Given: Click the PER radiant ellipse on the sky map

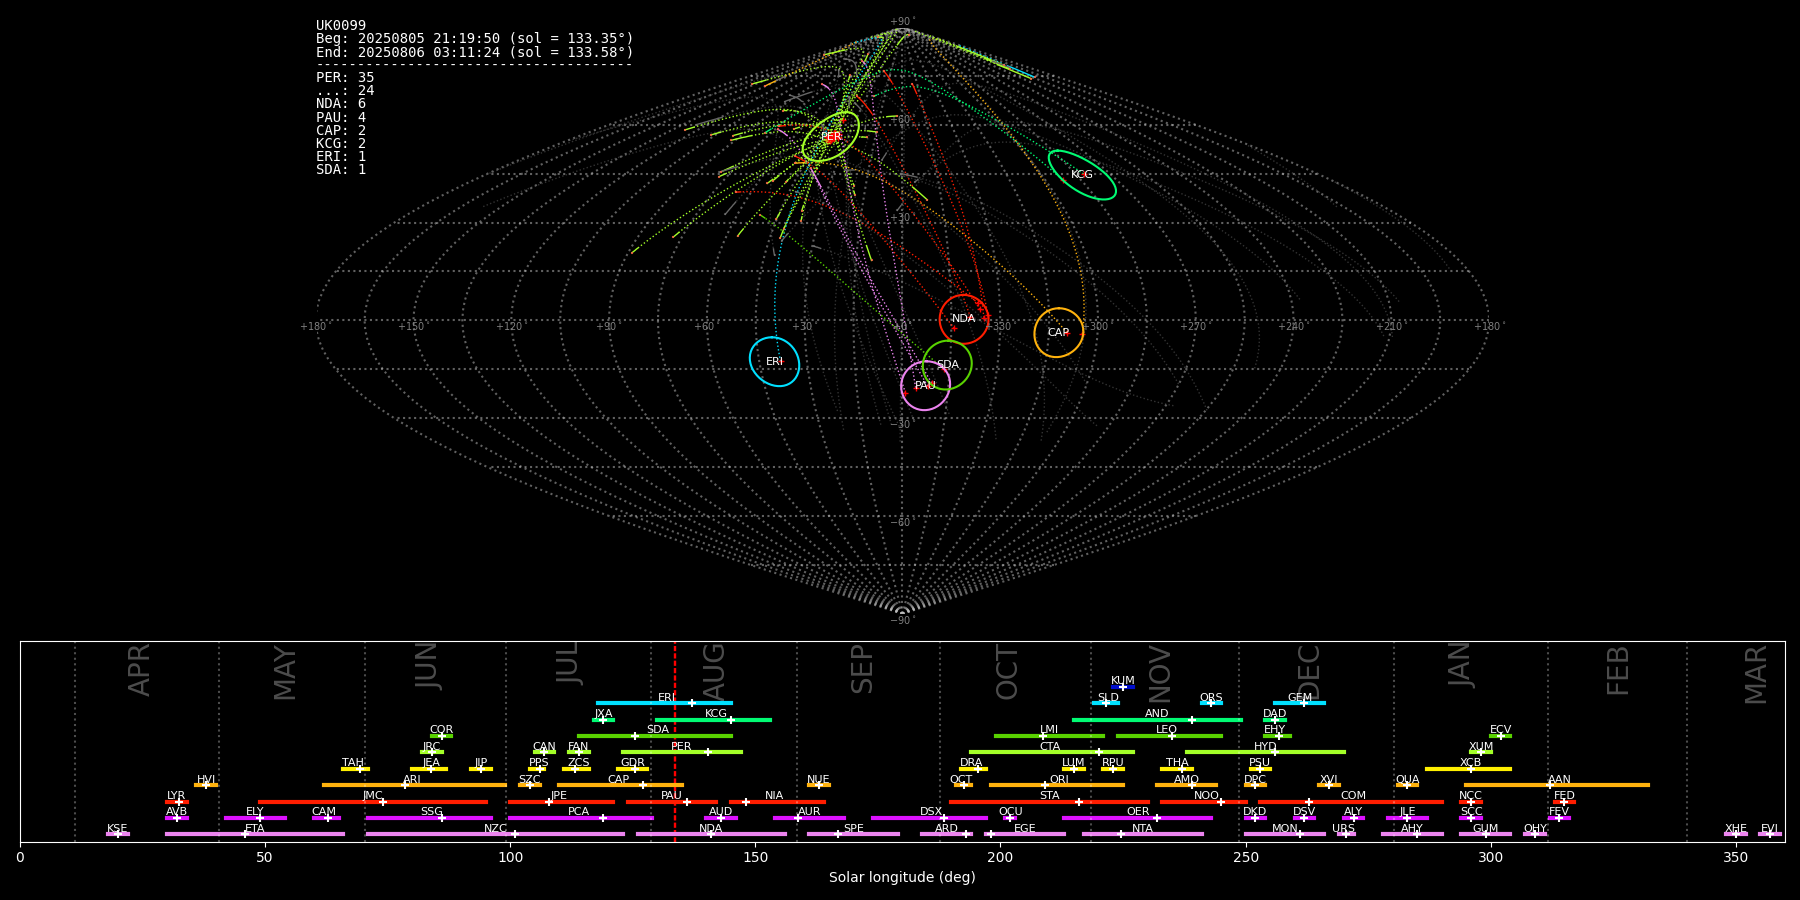Looking at the screenshot, I should coord(831,137).
